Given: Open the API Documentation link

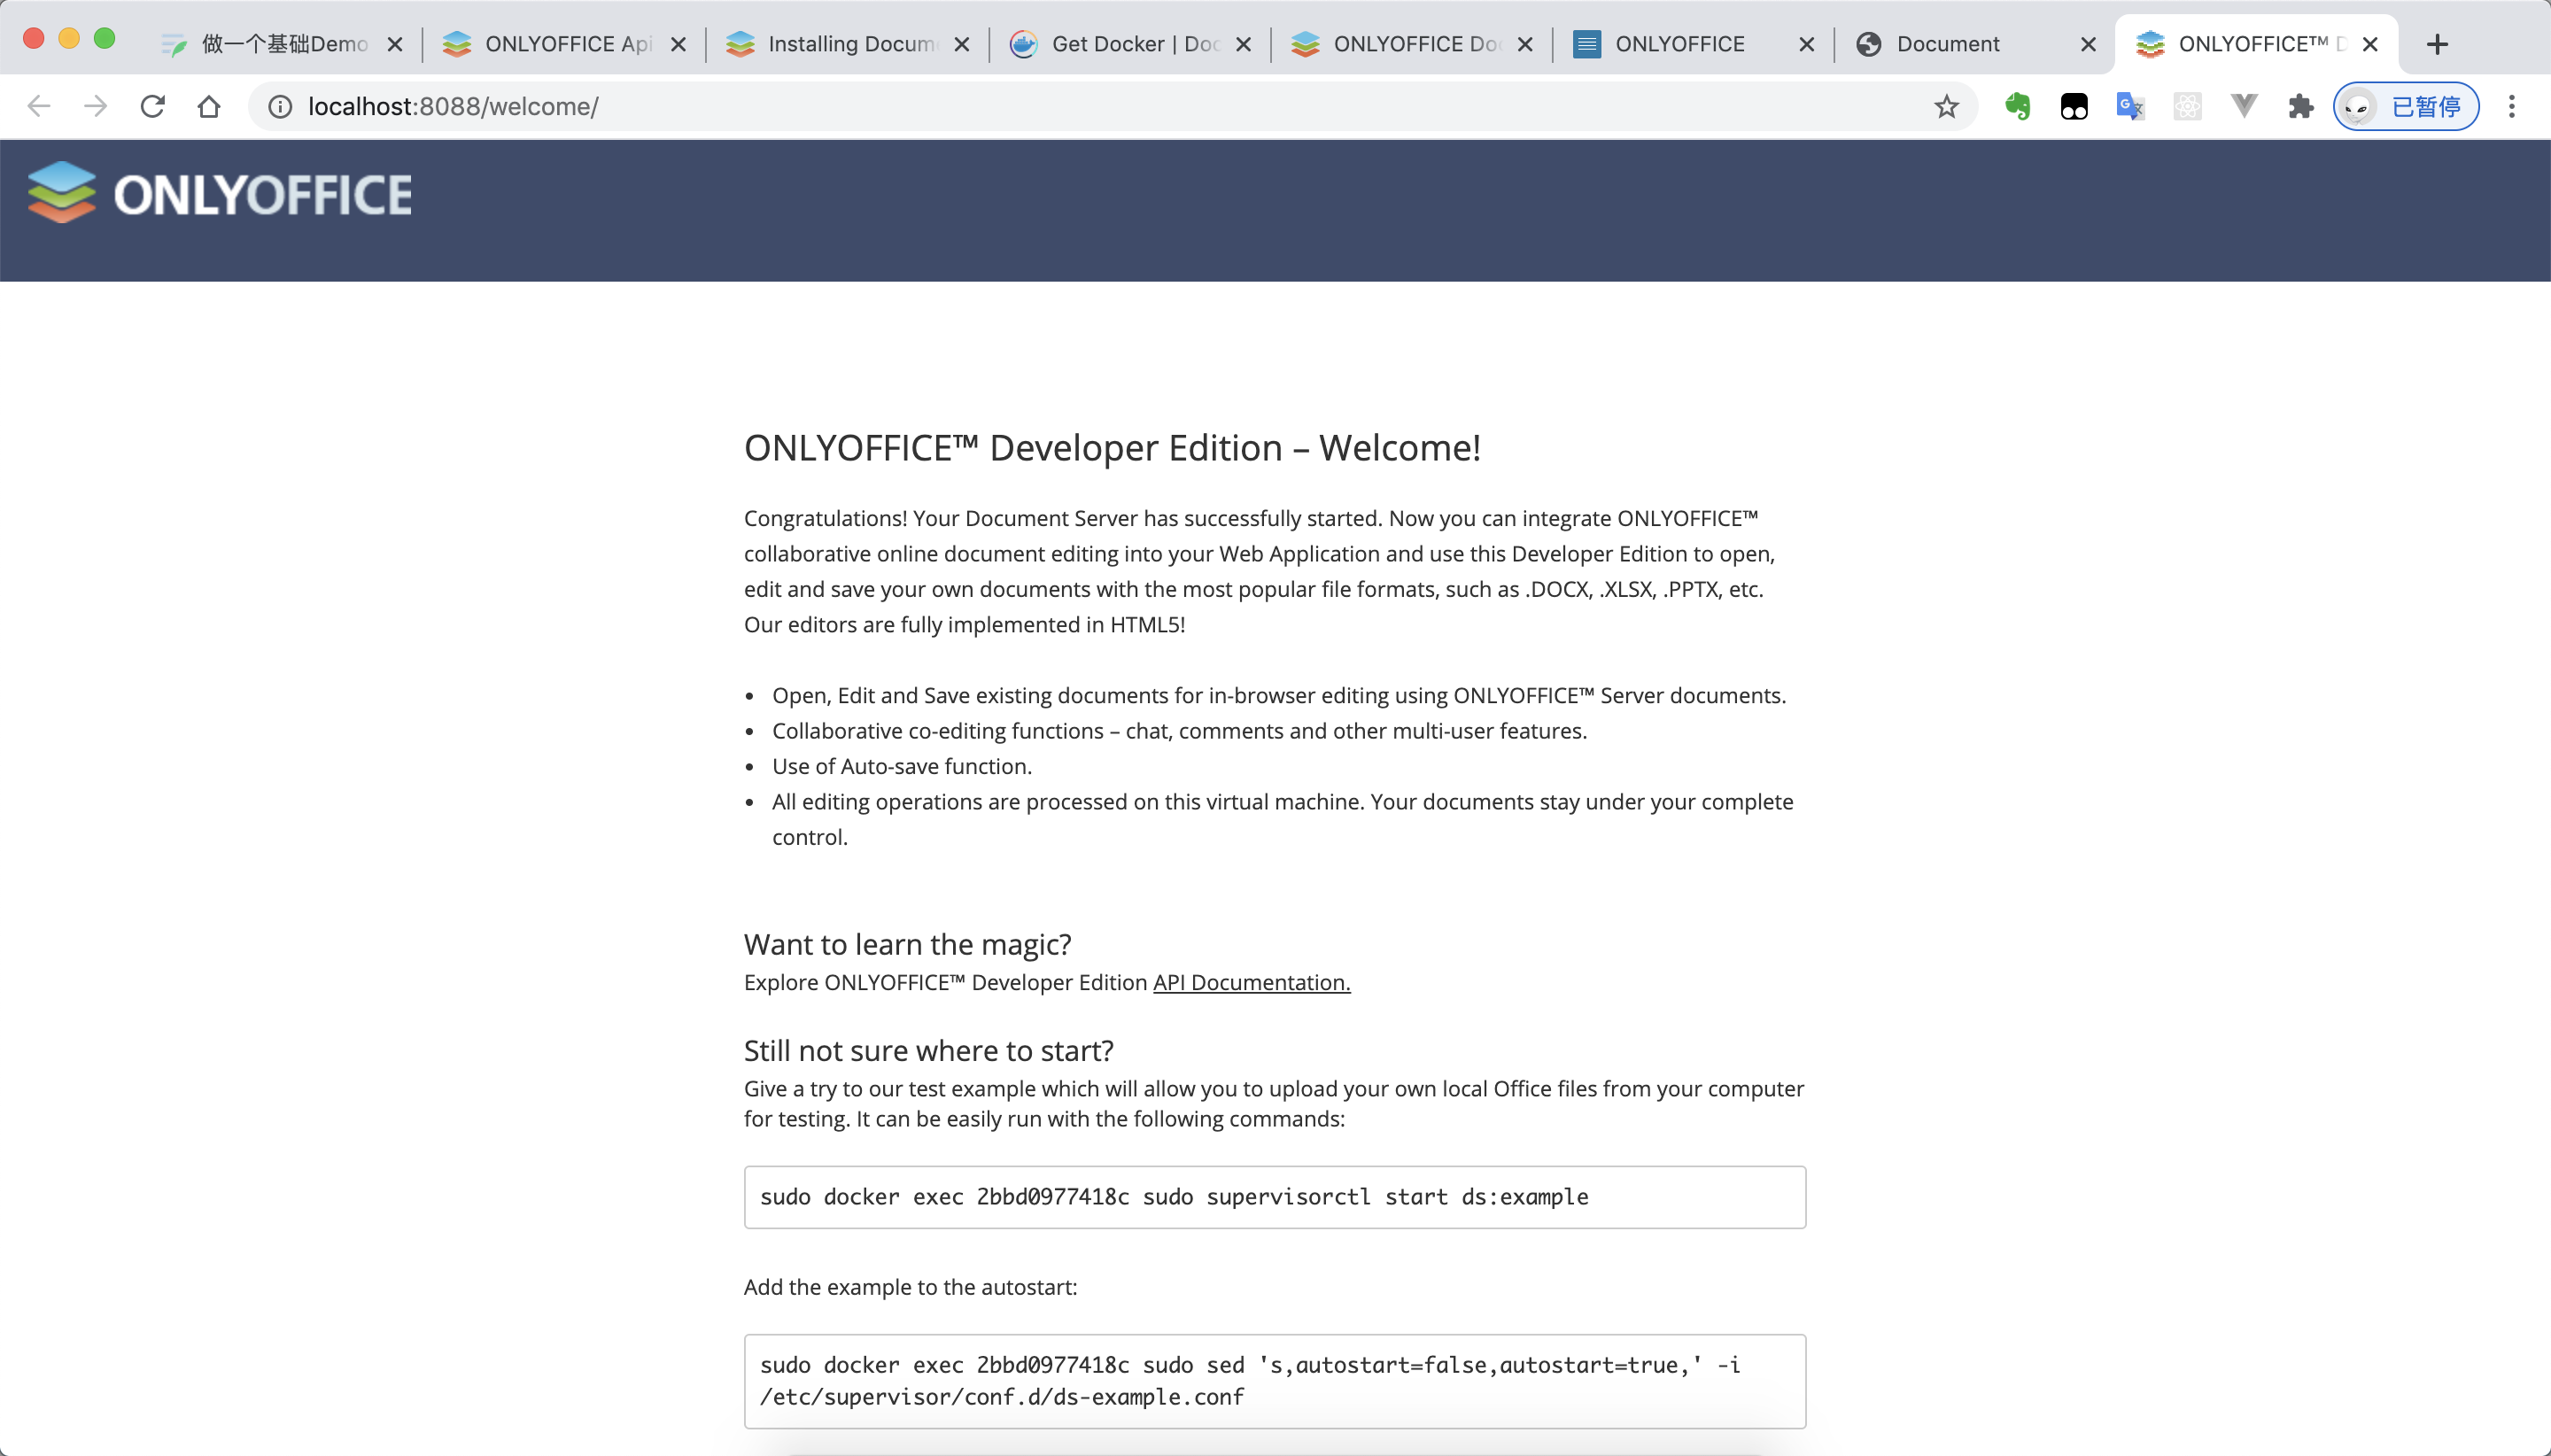Looking at the screenshot, I should tap(1251, 982).
